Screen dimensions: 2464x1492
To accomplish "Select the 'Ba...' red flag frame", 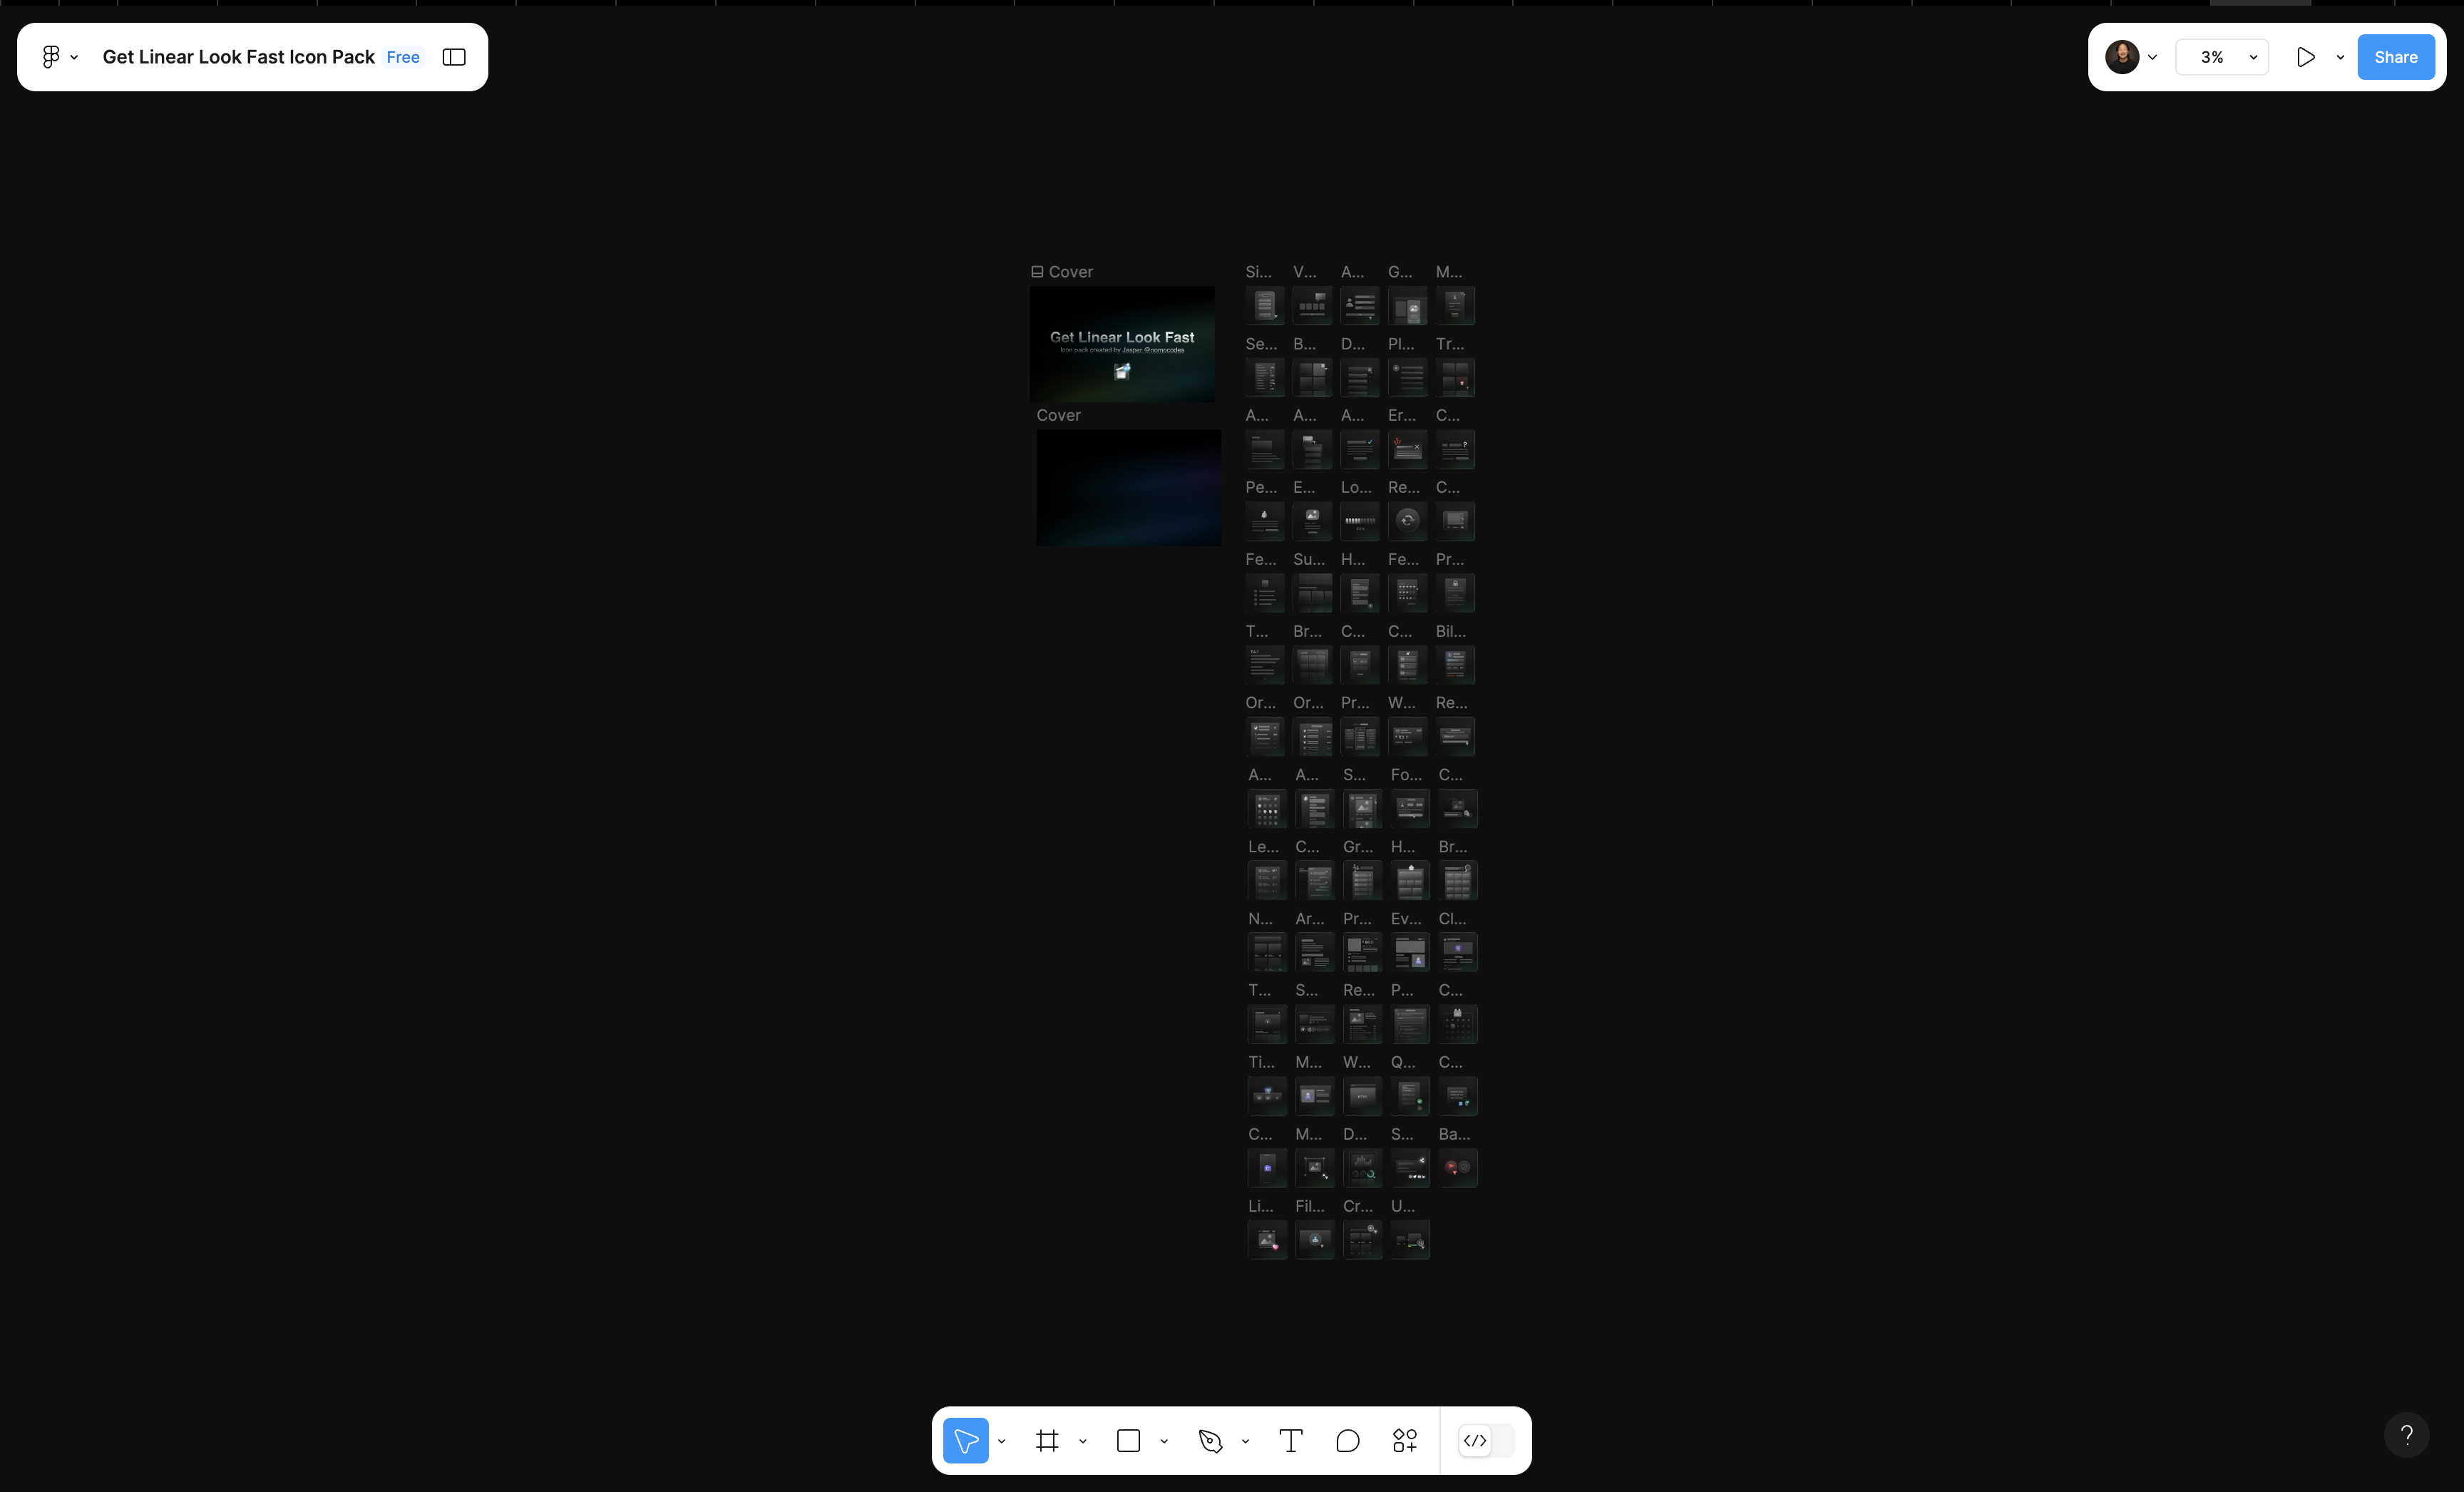I will pyautogui.click(x=1458, y=1167).
